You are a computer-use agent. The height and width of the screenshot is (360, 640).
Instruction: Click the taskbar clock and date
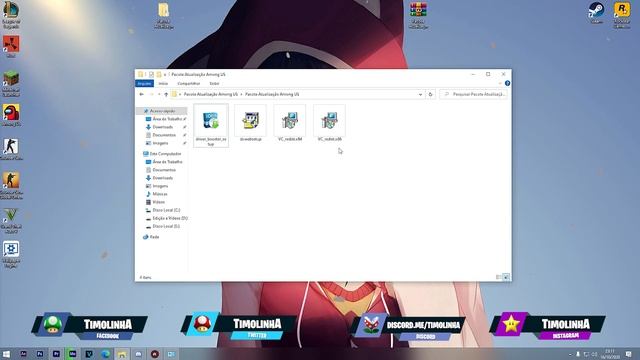pyautogui.click(x=610, y=354)
